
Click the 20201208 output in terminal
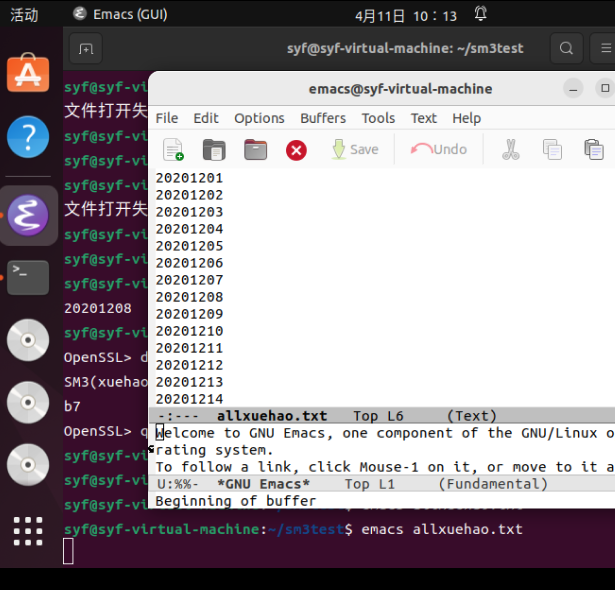point(98,308)
